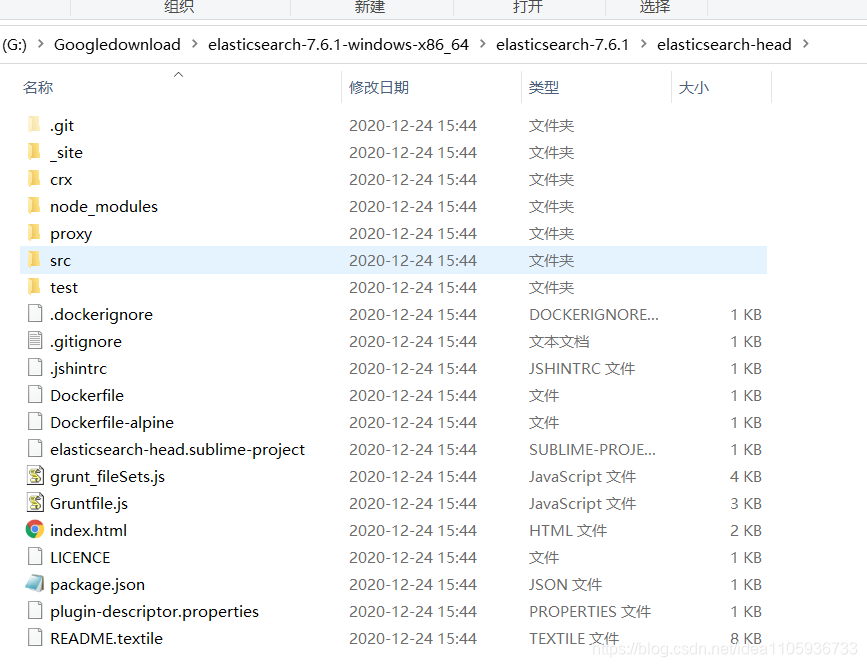Select the file name package.json
The image size is (867, 667).
[97, 585]
